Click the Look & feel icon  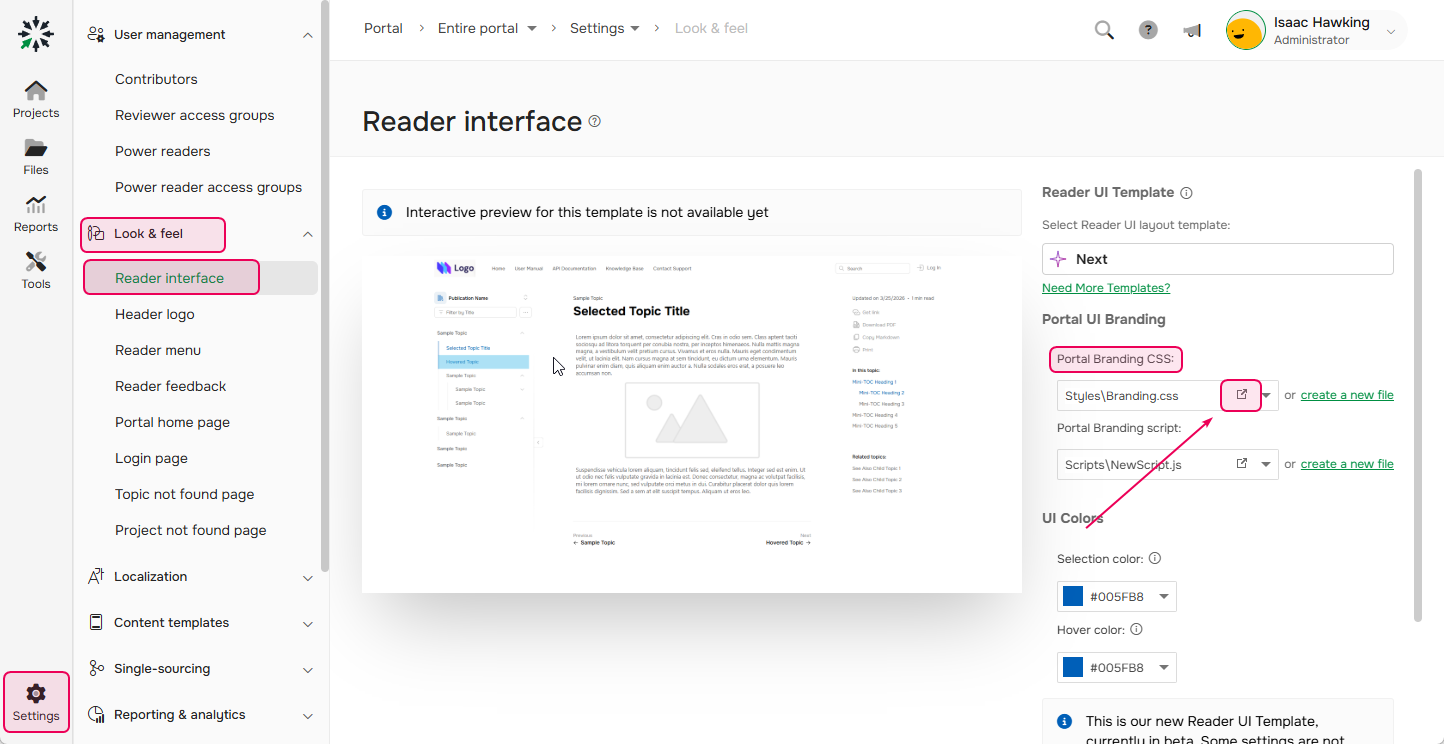[x=96, y=234]
